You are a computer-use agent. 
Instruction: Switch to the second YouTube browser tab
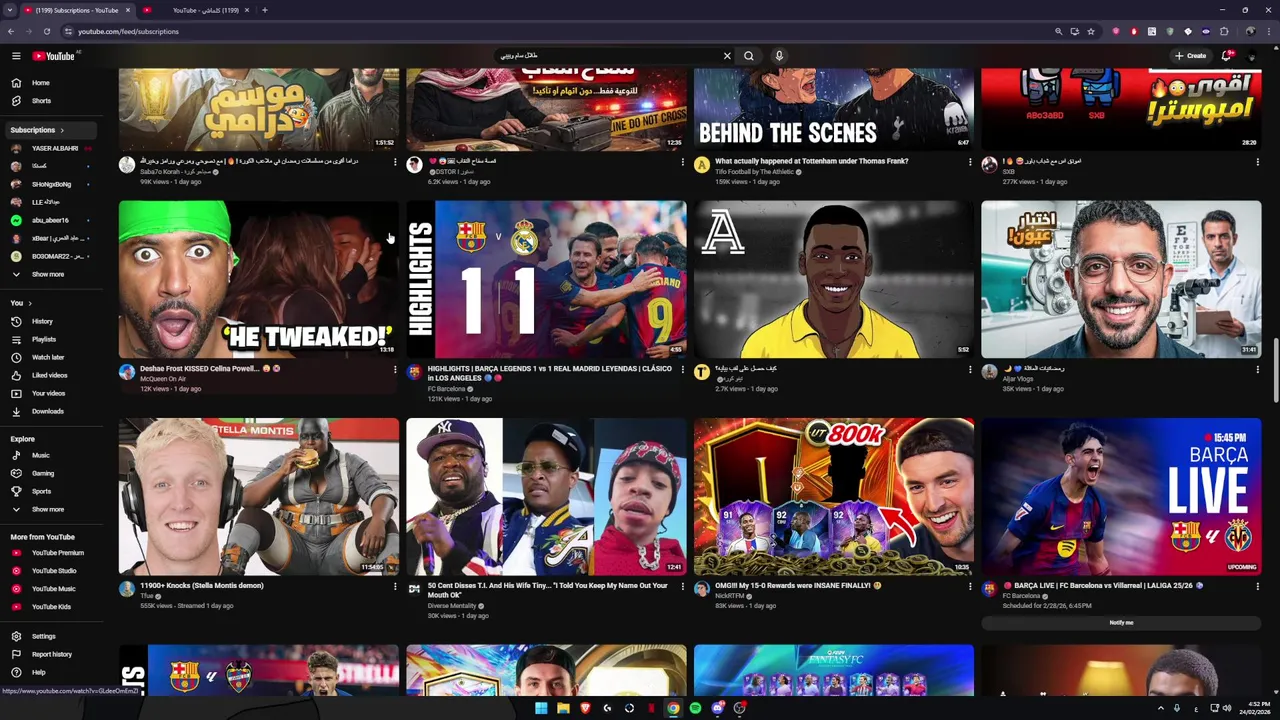(197, 10)
